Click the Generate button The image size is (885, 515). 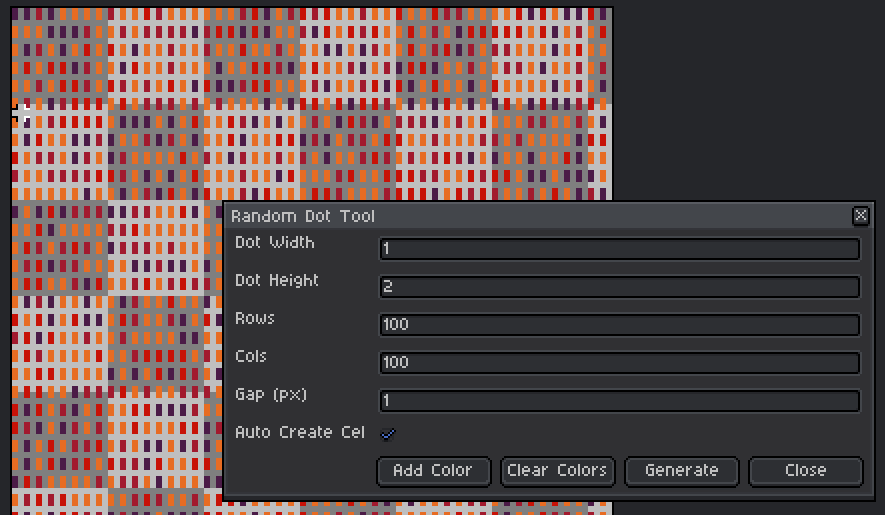[682, 471]
